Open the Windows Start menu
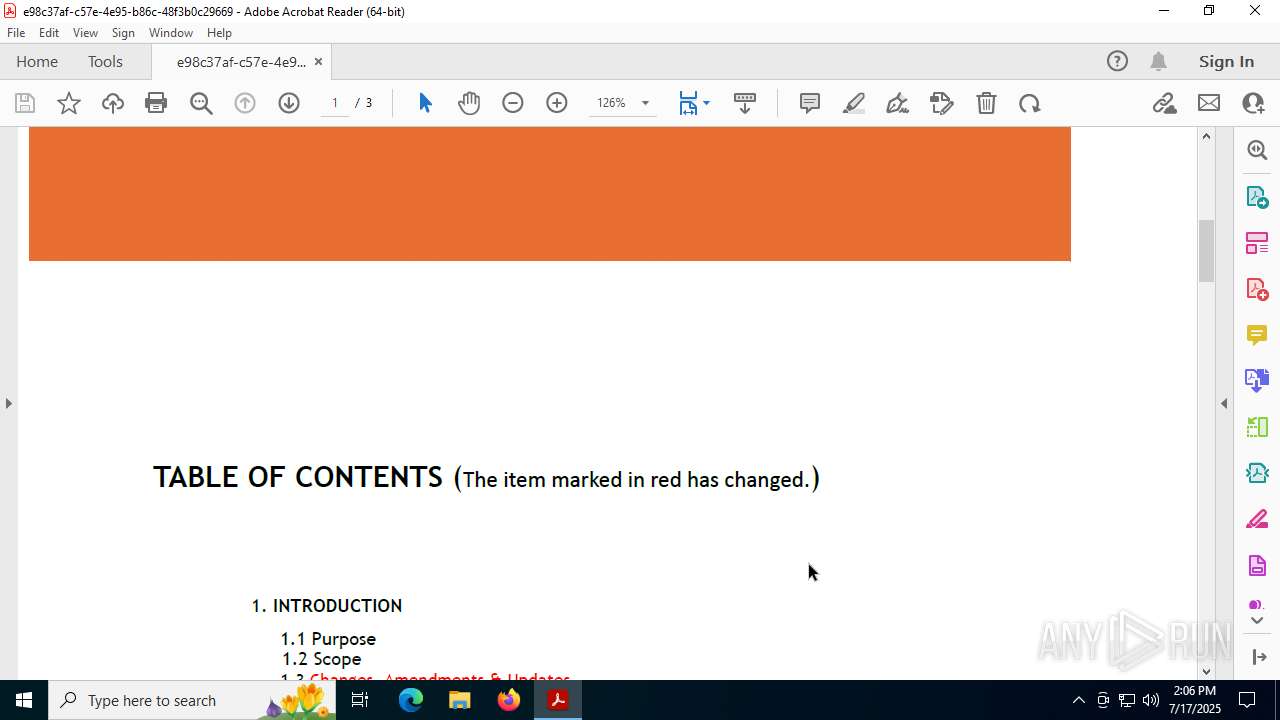1280x720 pixels. pyautogui.click(x=24, y=700)
